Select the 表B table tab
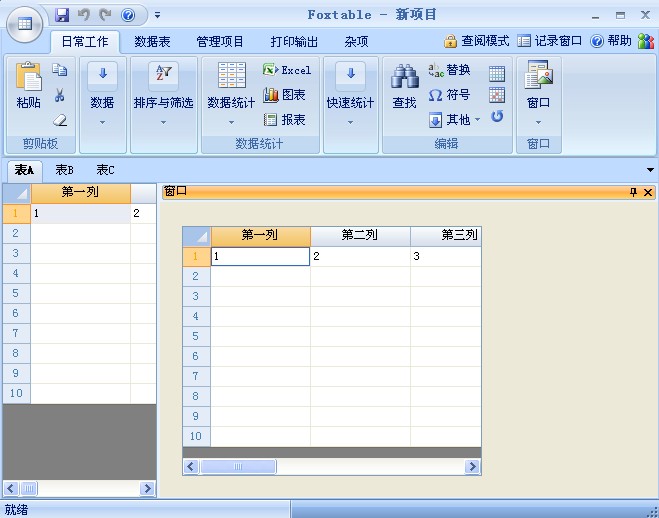 point(64,170)
